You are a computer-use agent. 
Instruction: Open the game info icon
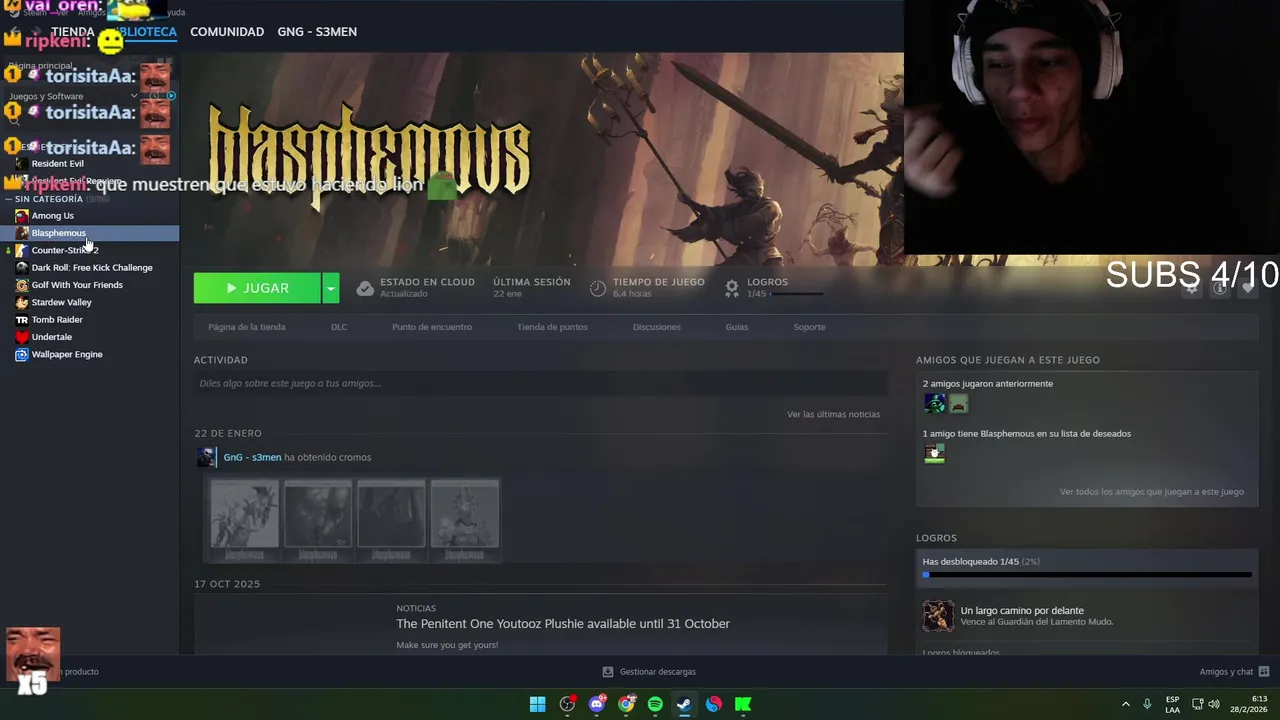point(1220,288)
